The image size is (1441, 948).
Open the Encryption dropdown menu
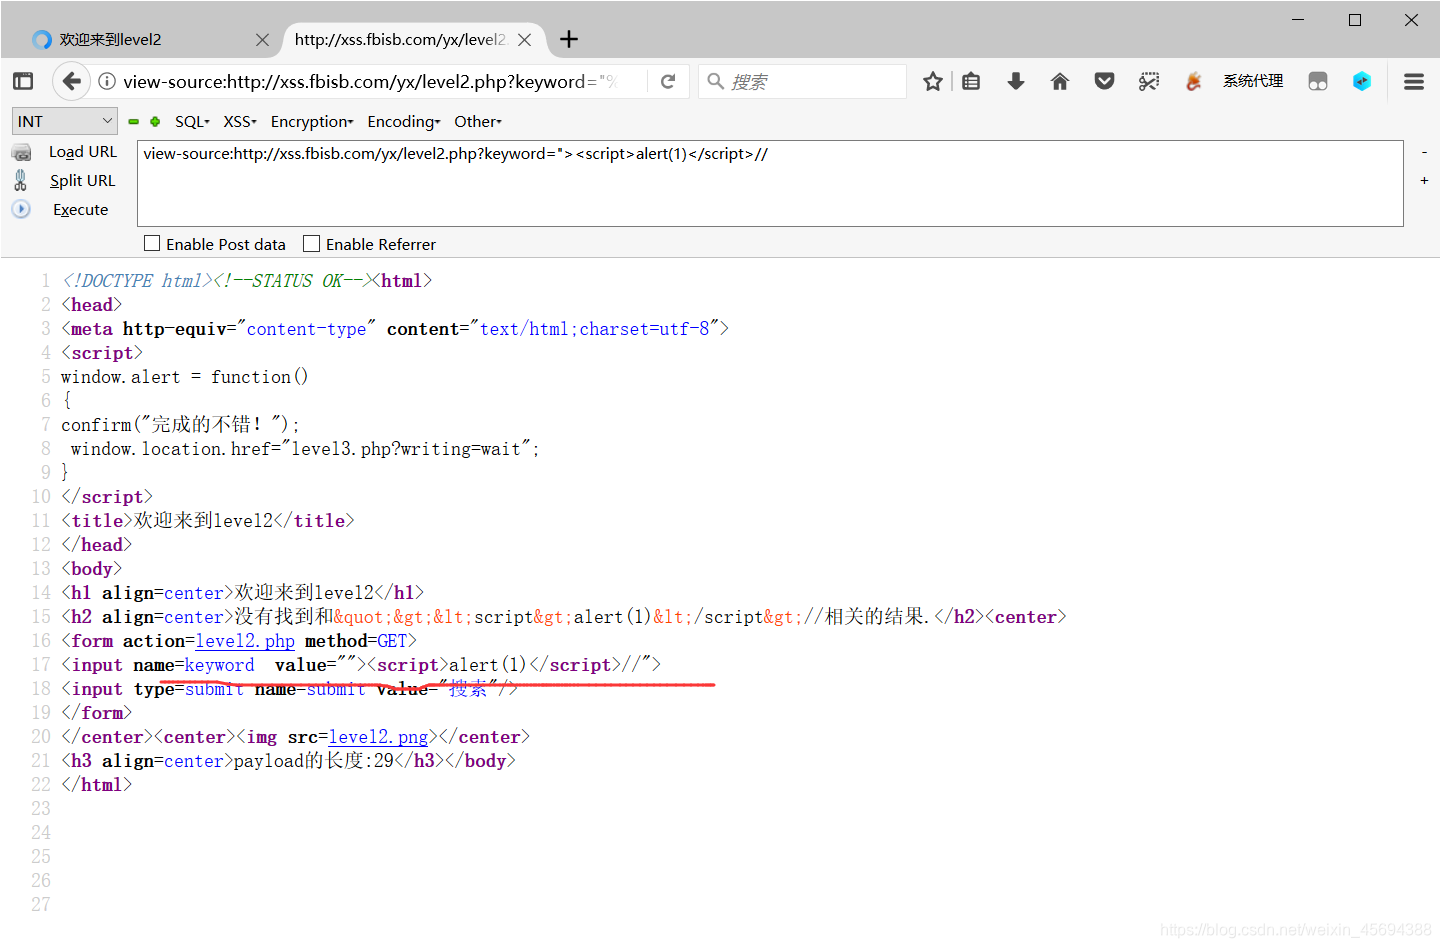pos(312,121)
